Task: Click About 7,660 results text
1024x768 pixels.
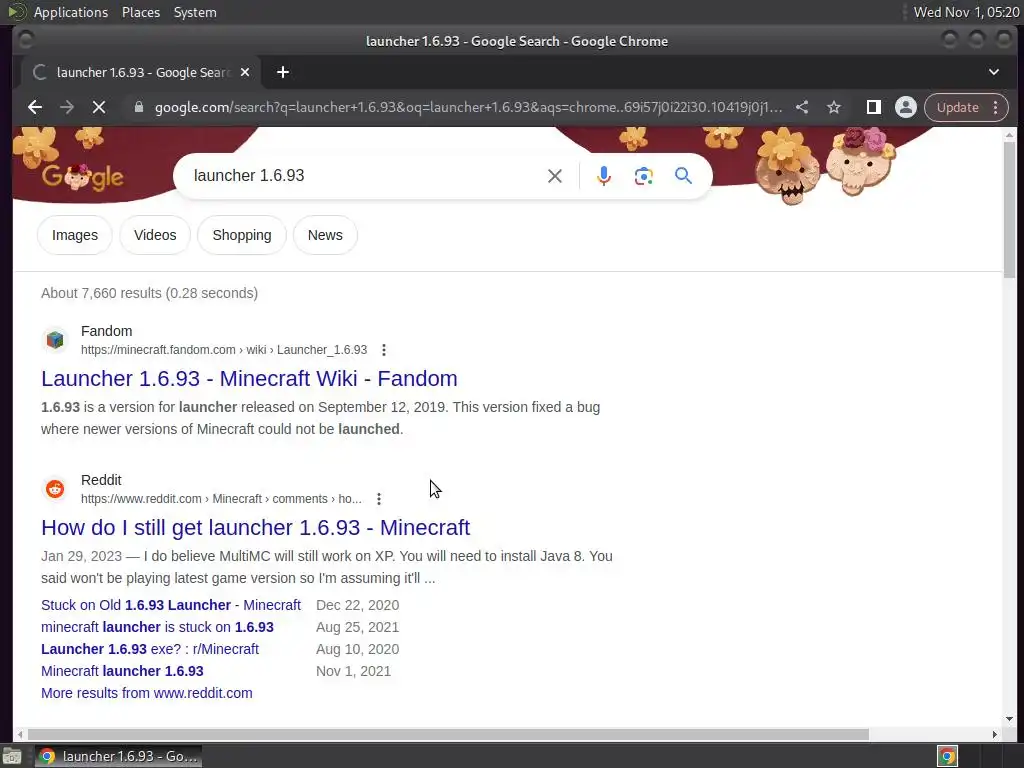Action: [x=150, y=293]
